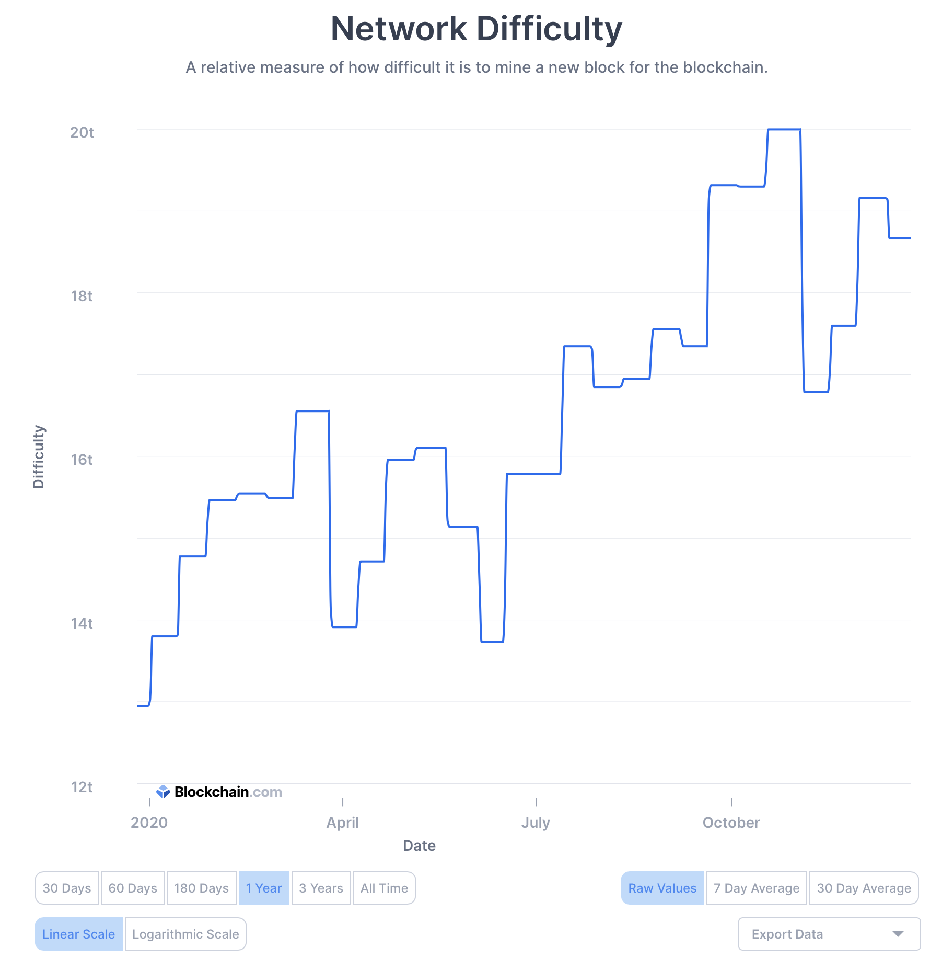The image size is (931, 960).
Task: Select Logarithmic Scale option
Action: click(x=186, y=934)
